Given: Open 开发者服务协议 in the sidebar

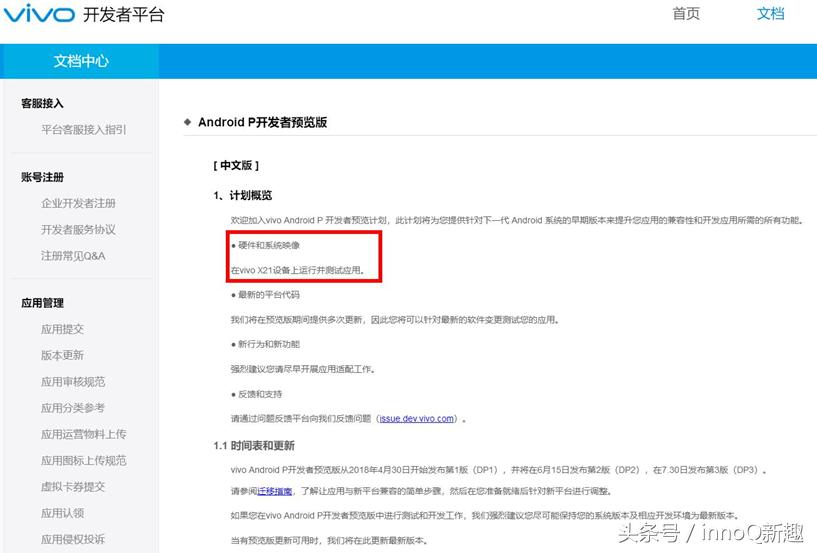Looking at the screenshot, I should (x=78, y=229).
